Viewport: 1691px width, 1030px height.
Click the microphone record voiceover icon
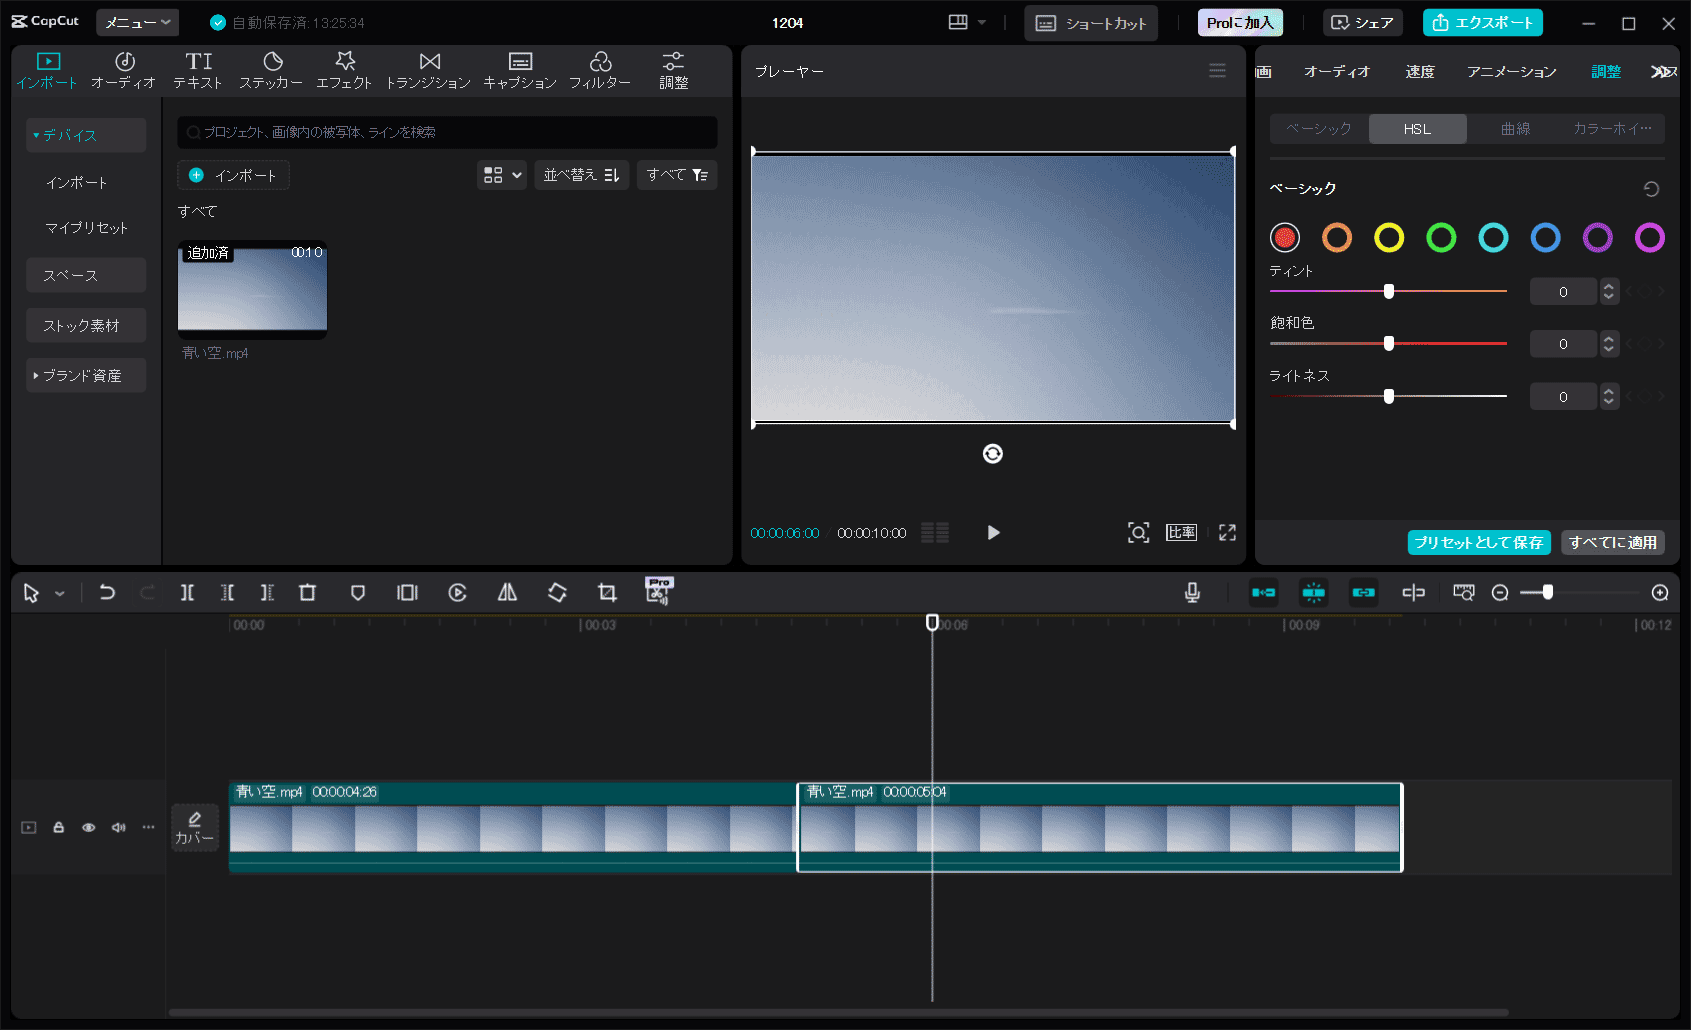pyautogui.click(x=1192, y=593)
